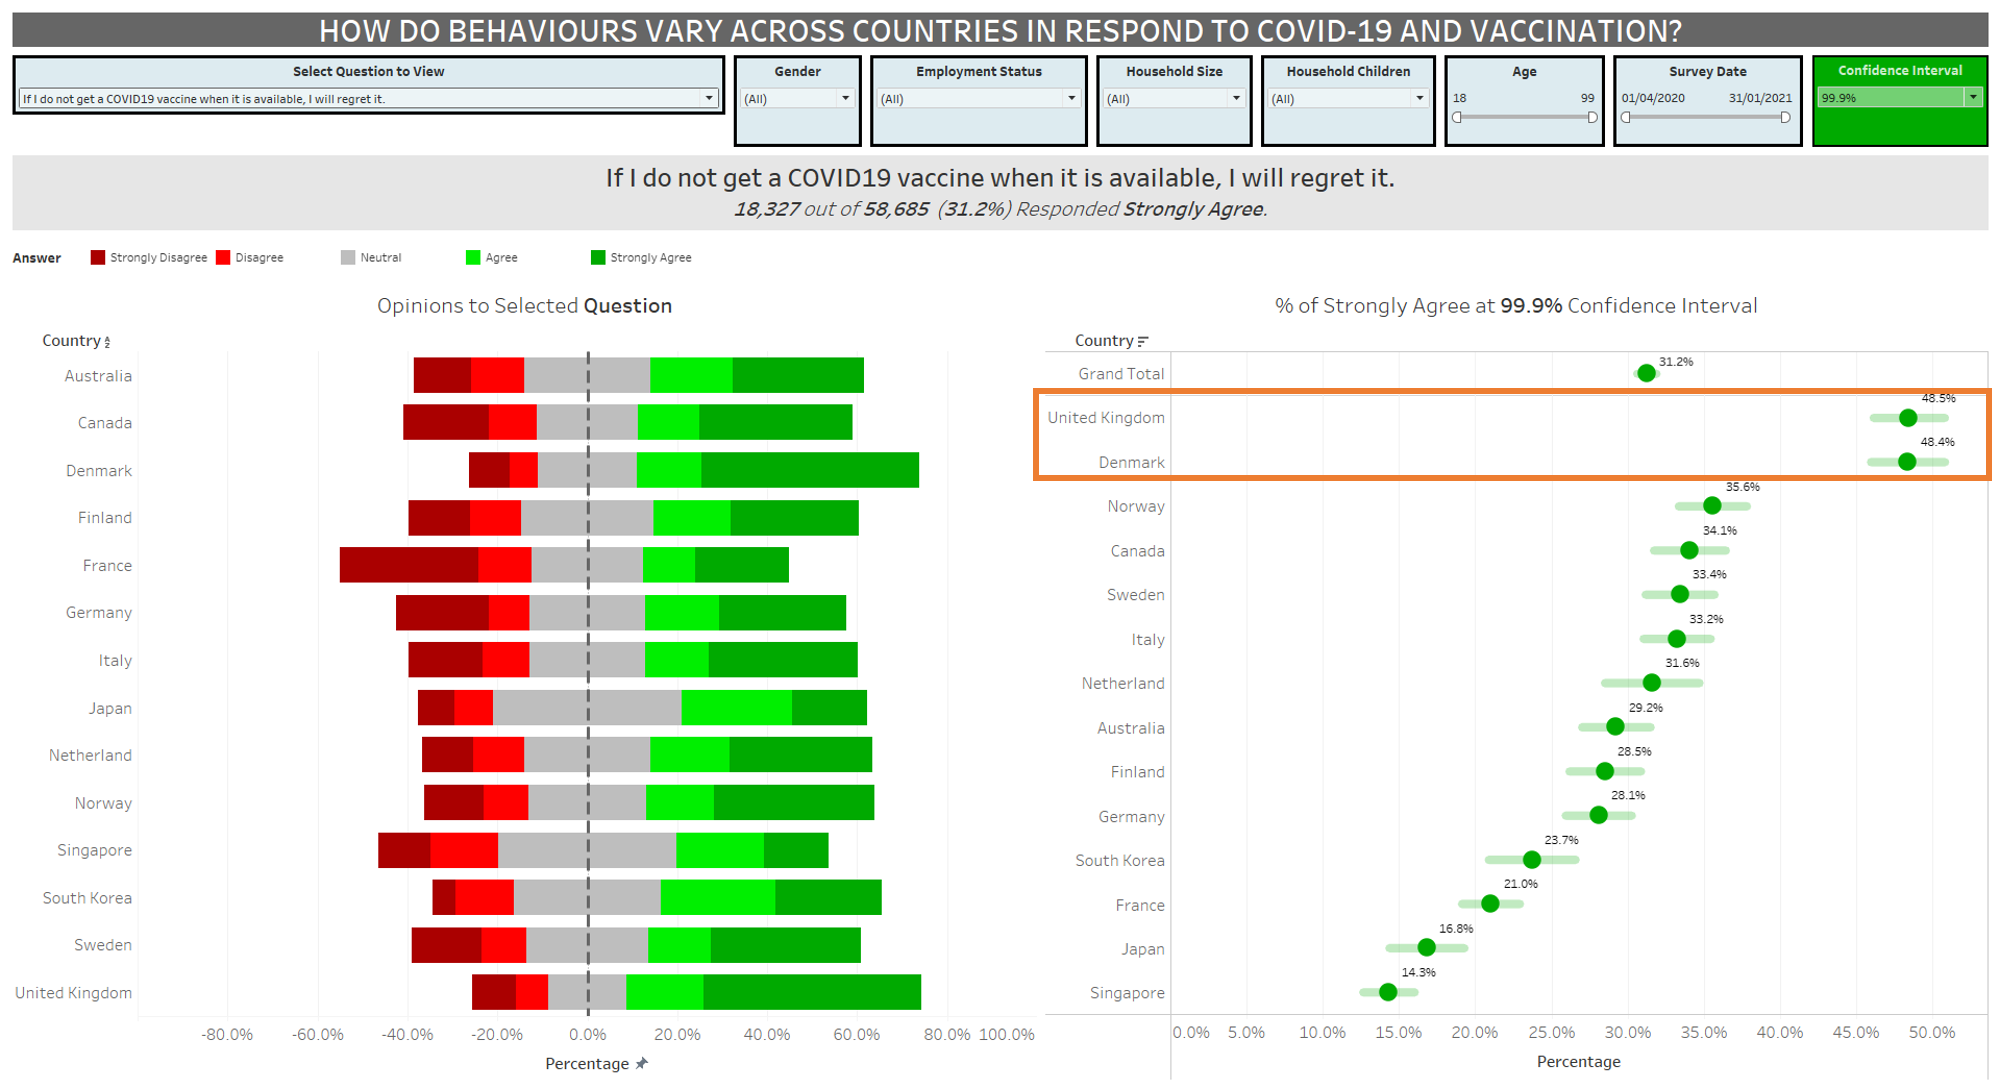Click the United Kingdom 48.5% dot marker
2000x1089 pixels.
click(x=1908, y=418)
